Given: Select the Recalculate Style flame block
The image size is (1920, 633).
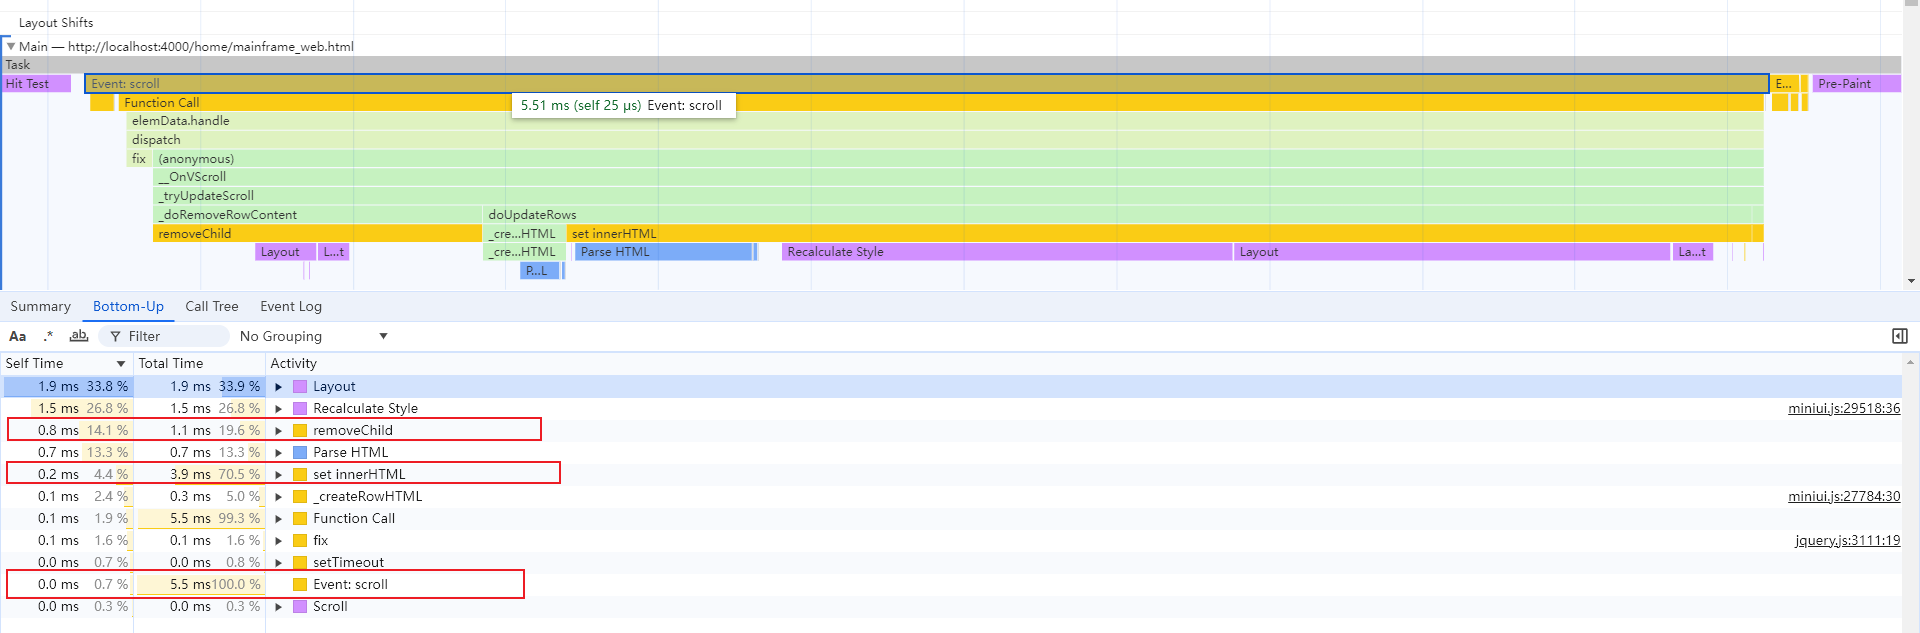Looking at the screenshot, I should point(1006,252).
